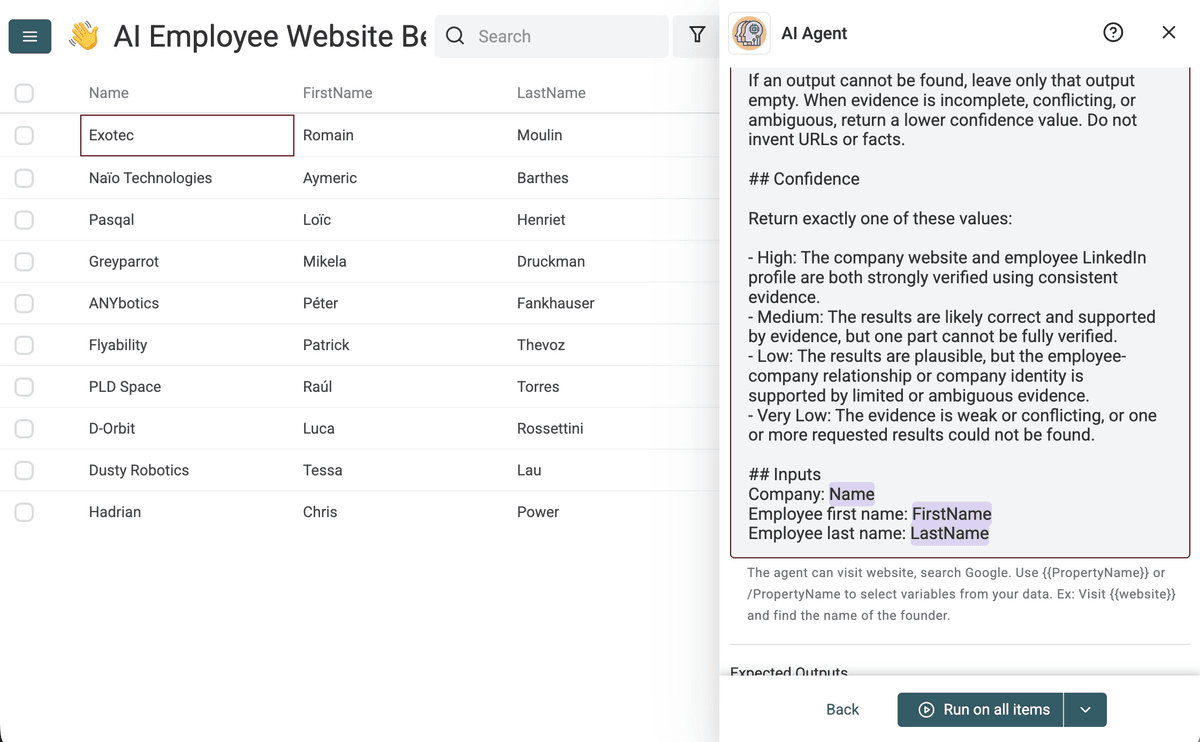Check the Exotec row checkbox
Image resolution: width=1200 pixels, height=742 pixels.
point(24,136)
